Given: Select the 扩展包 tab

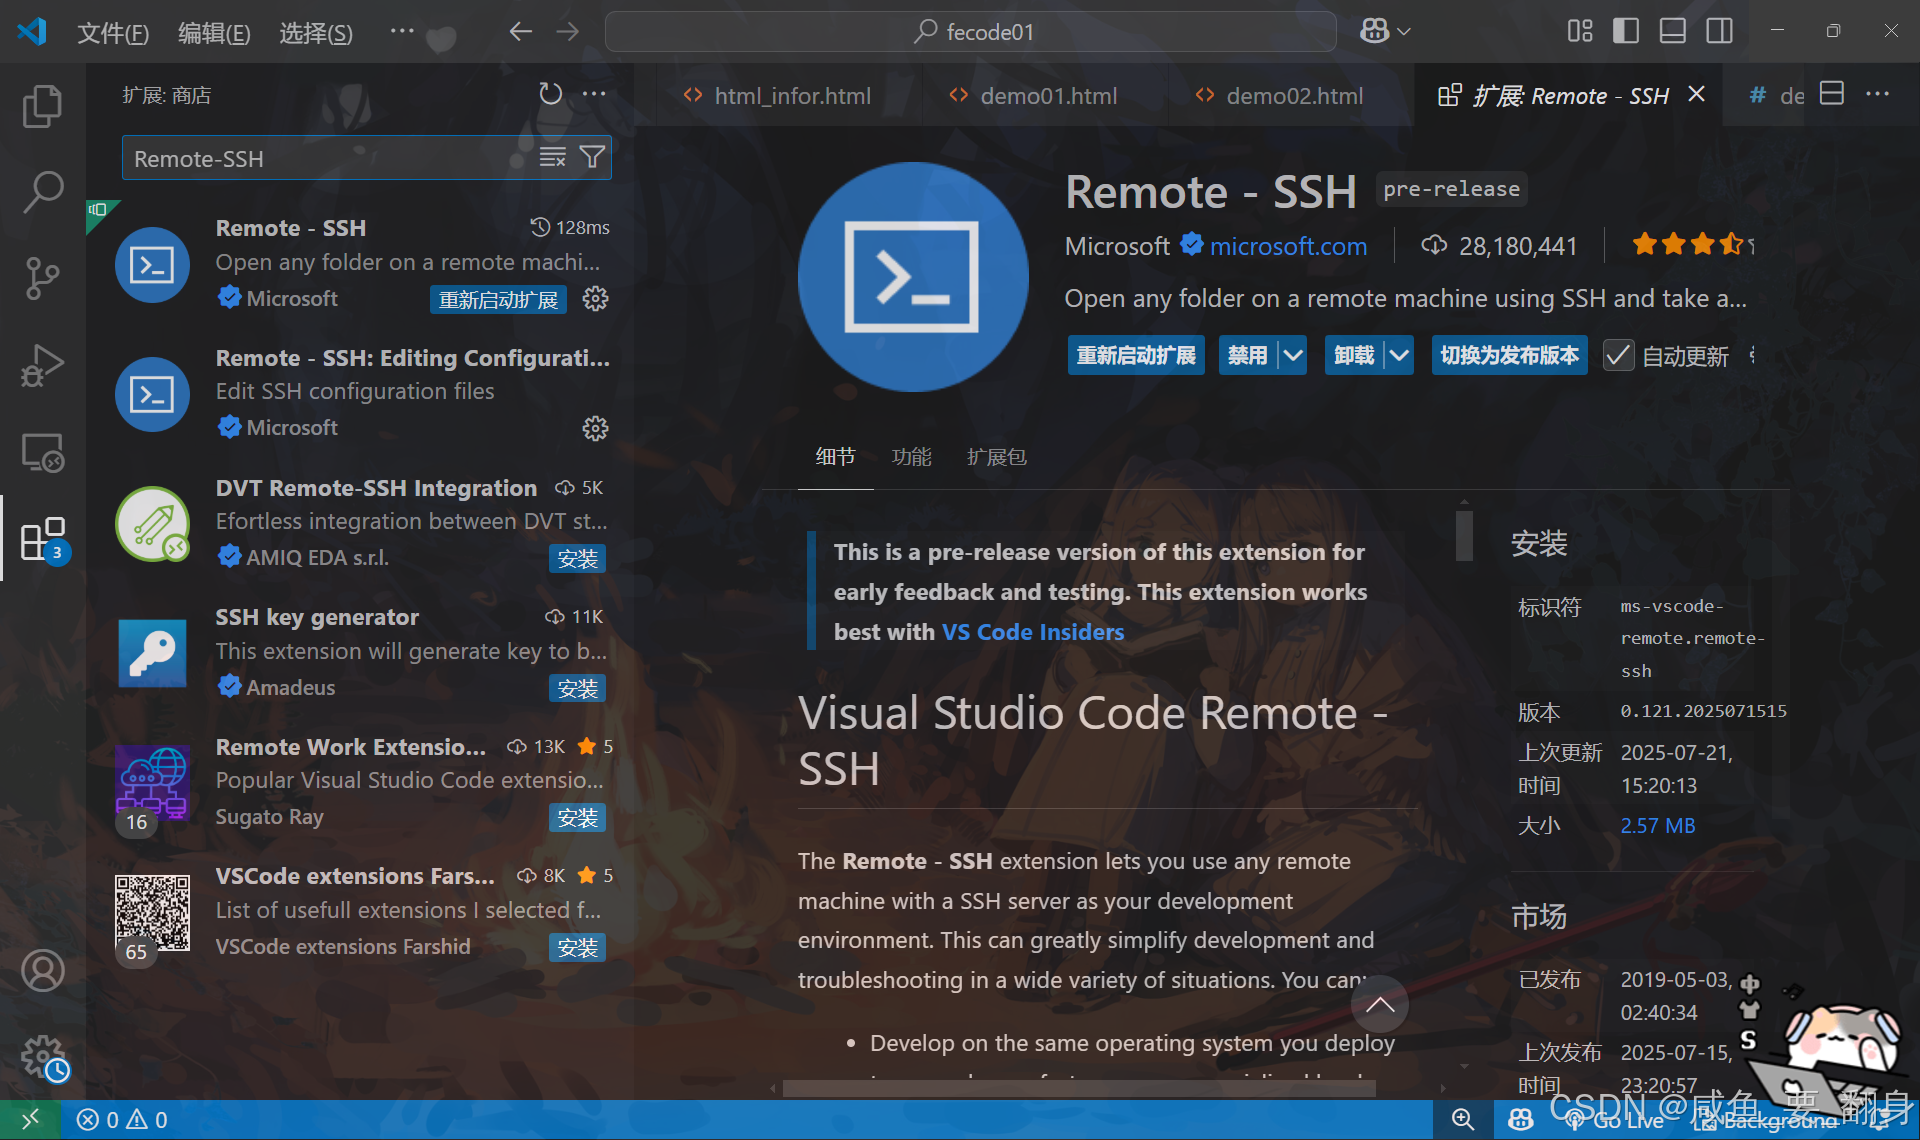Looking at the screenshot, I should click(x=997, y=457).
